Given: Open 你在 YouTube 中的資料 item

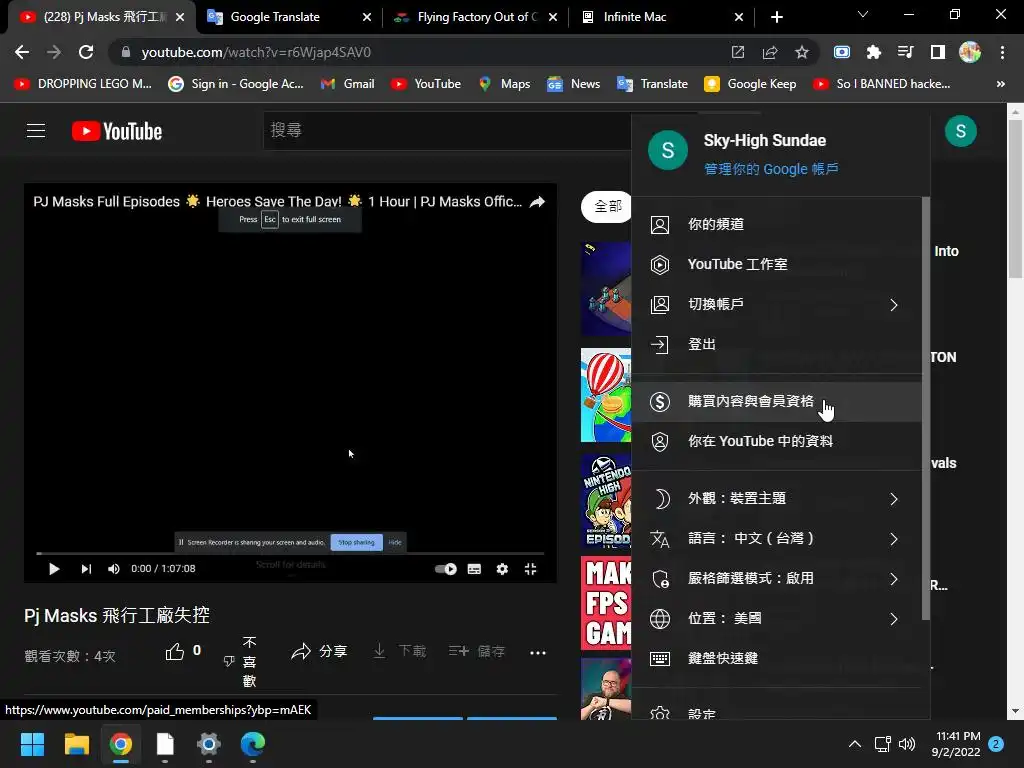Looking at the screenshot, I should [776, 441].
